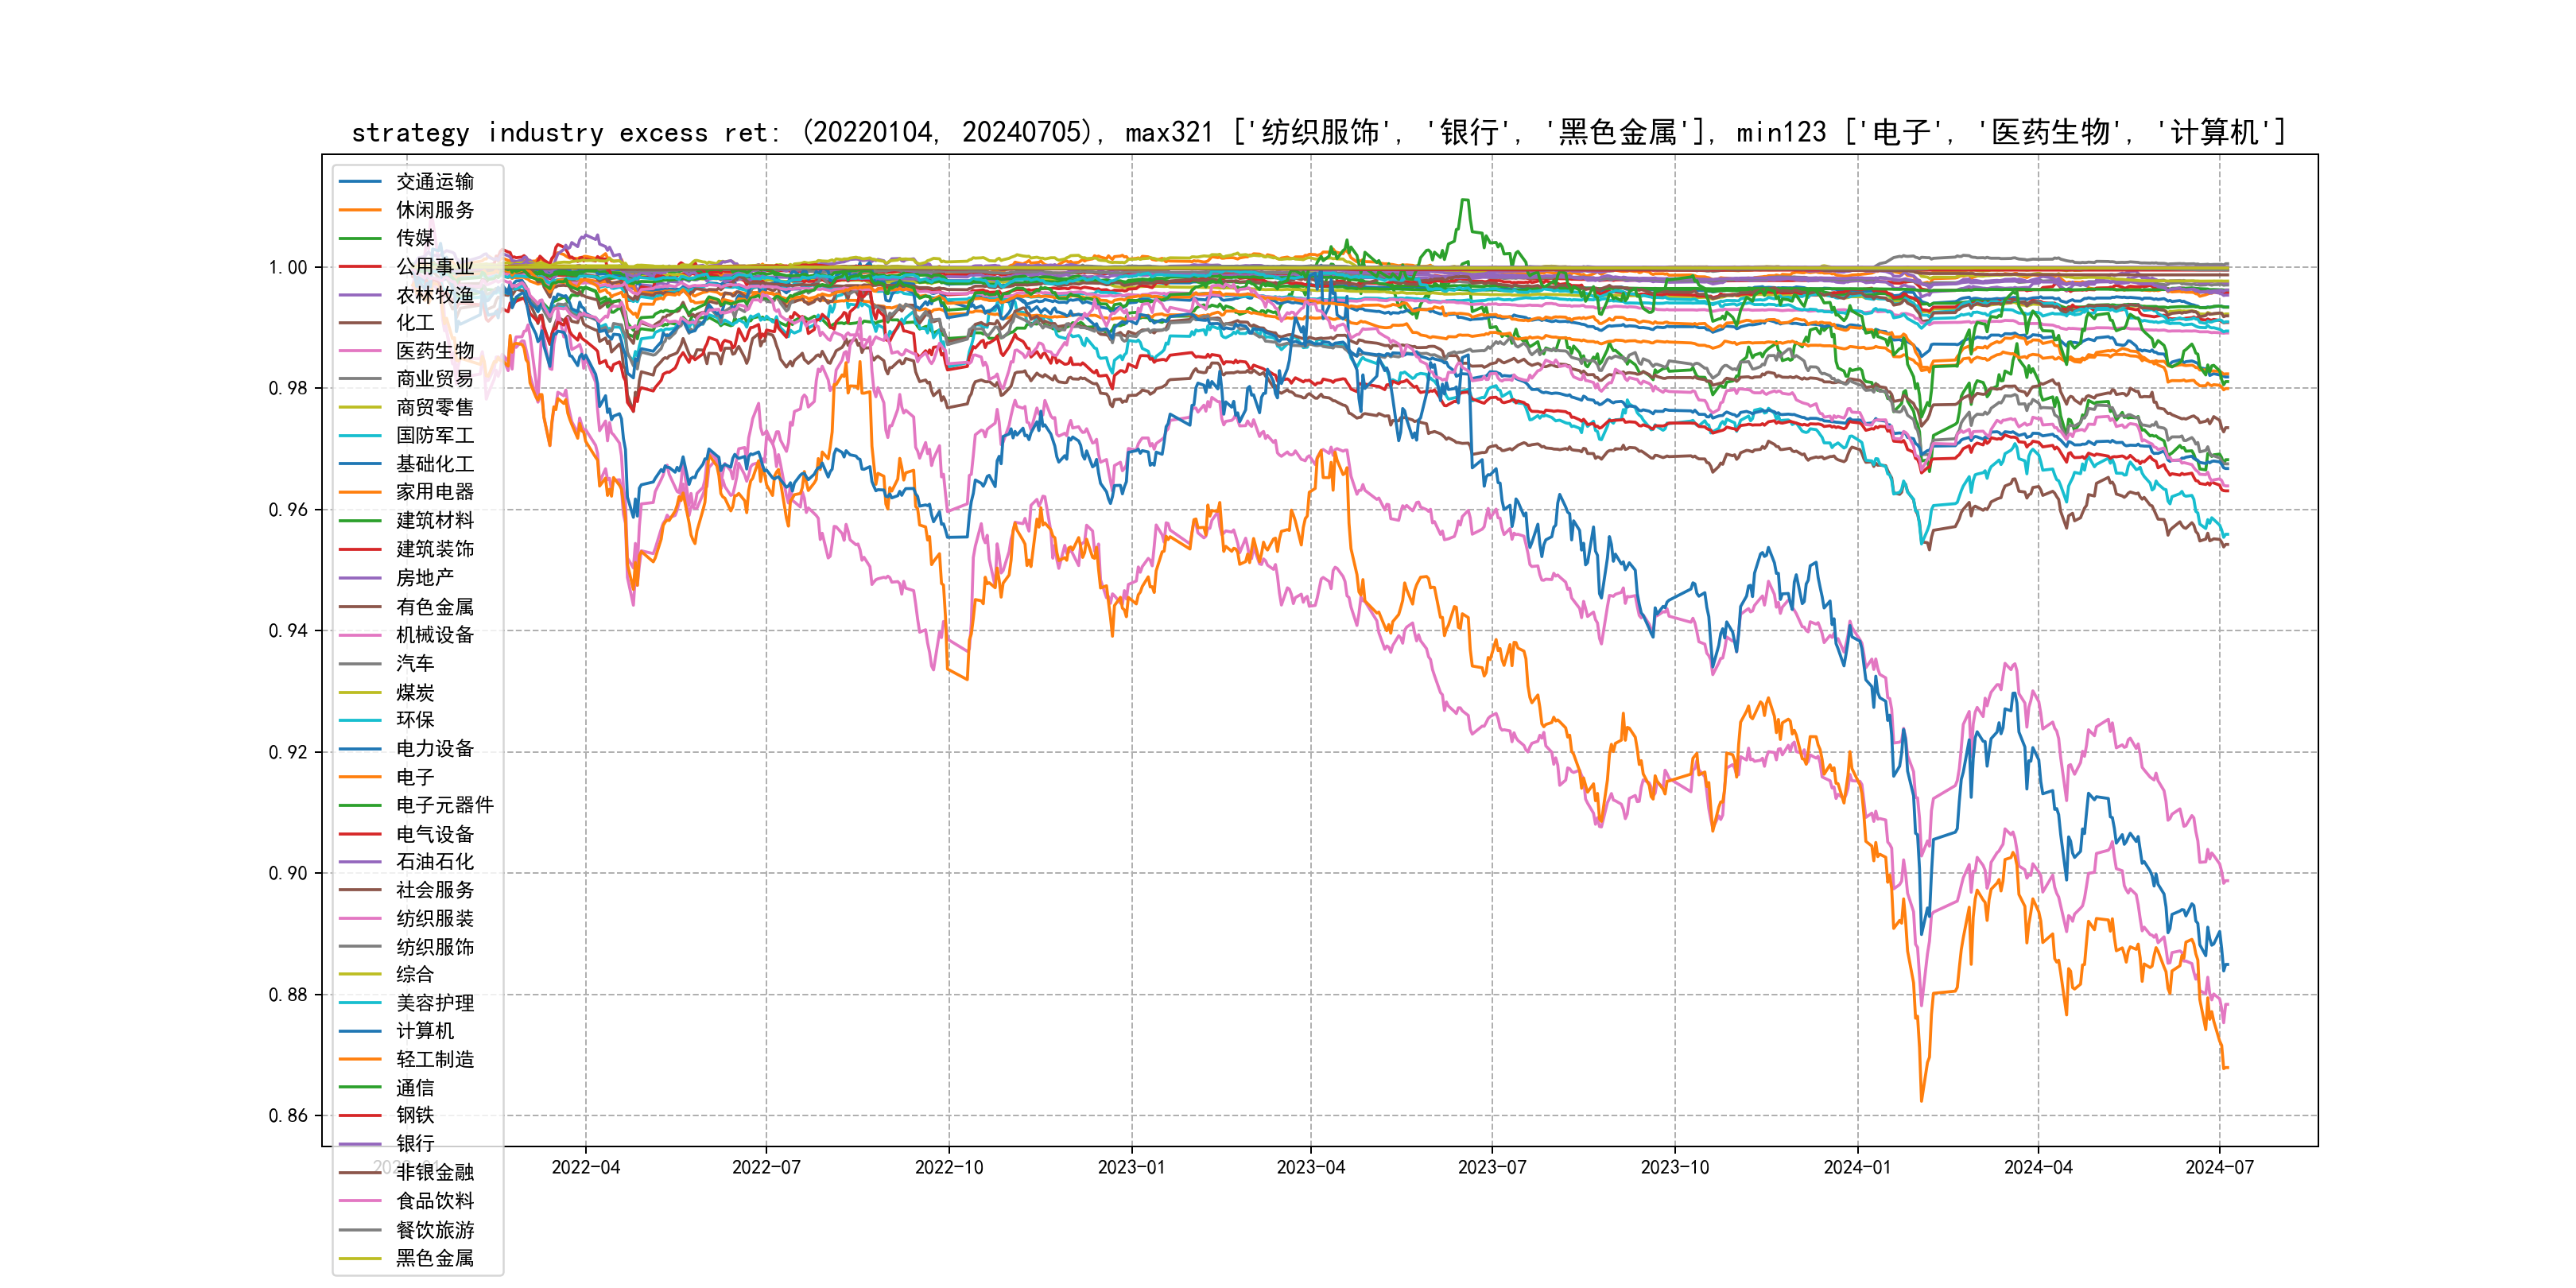Click the chart title text
Image resolution: width=2576 pixels, height=1288 pixels.
[x=1318, y=132]
